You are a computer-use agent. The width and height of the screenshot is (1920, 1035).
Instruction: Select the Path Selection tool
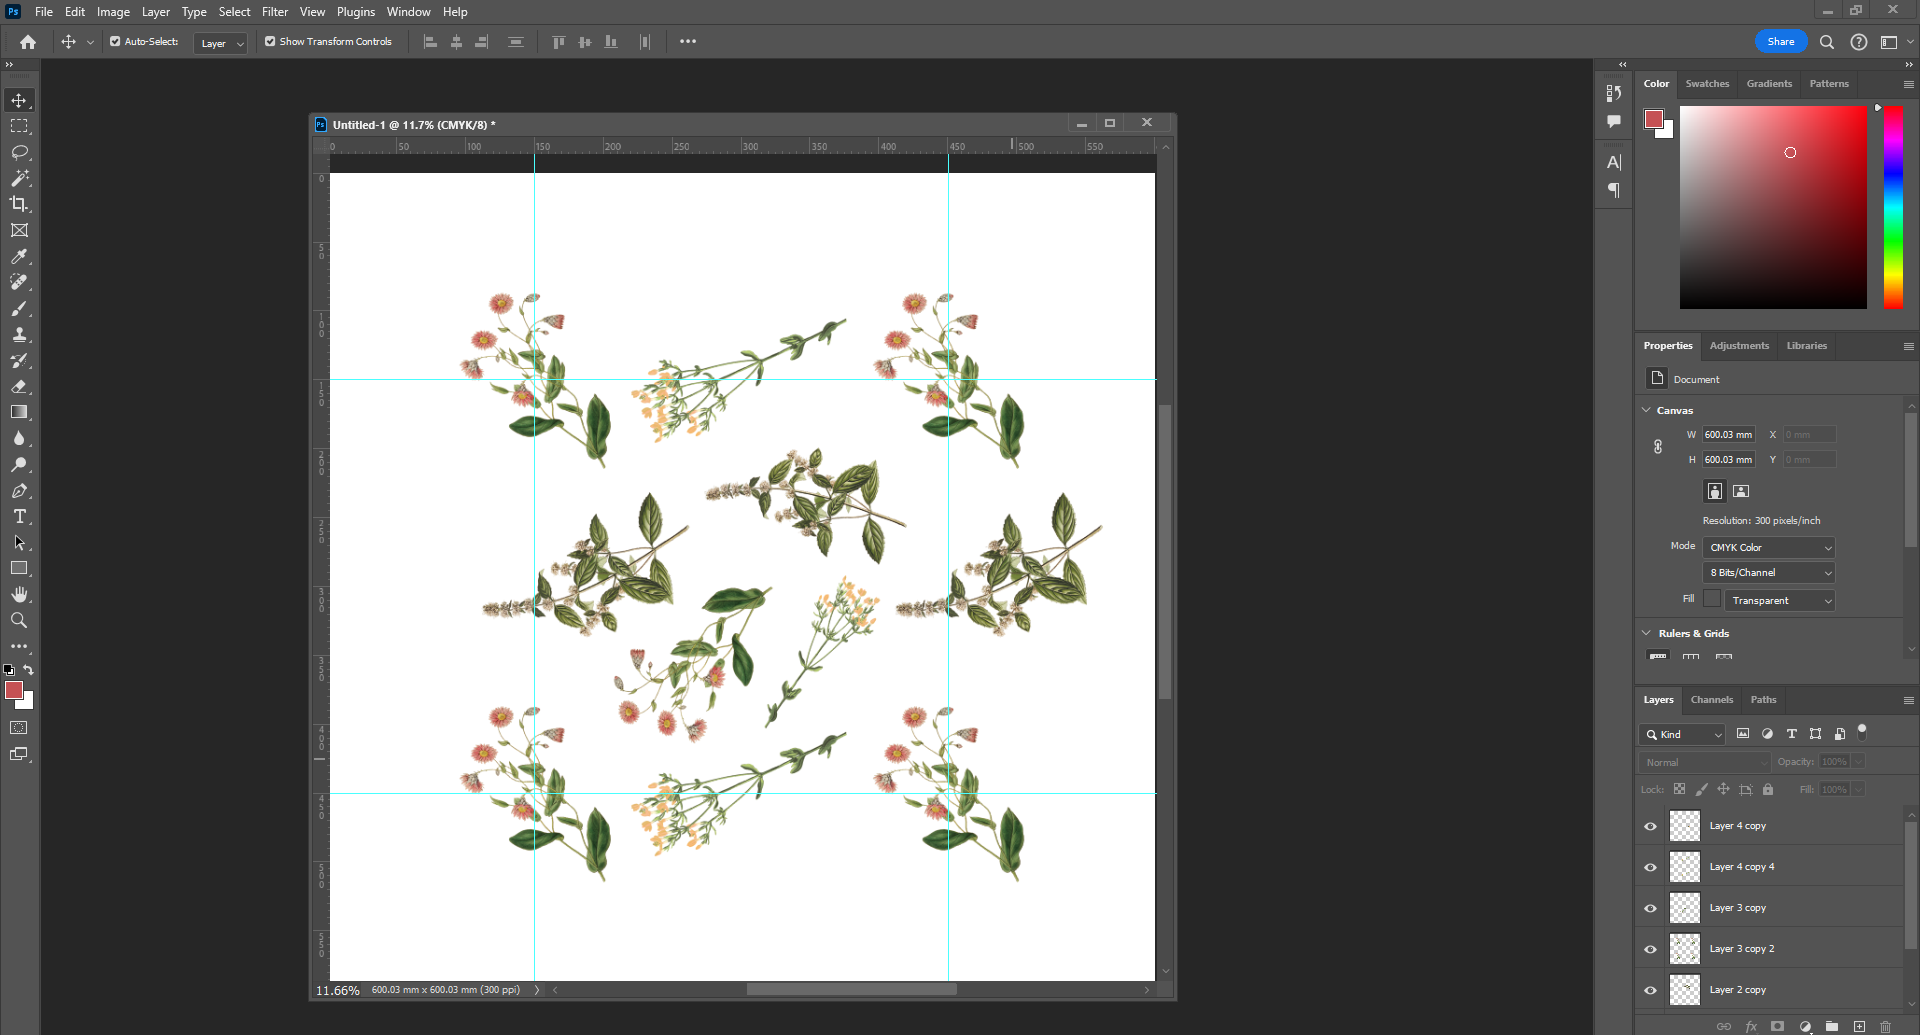[x=19, y=542]
